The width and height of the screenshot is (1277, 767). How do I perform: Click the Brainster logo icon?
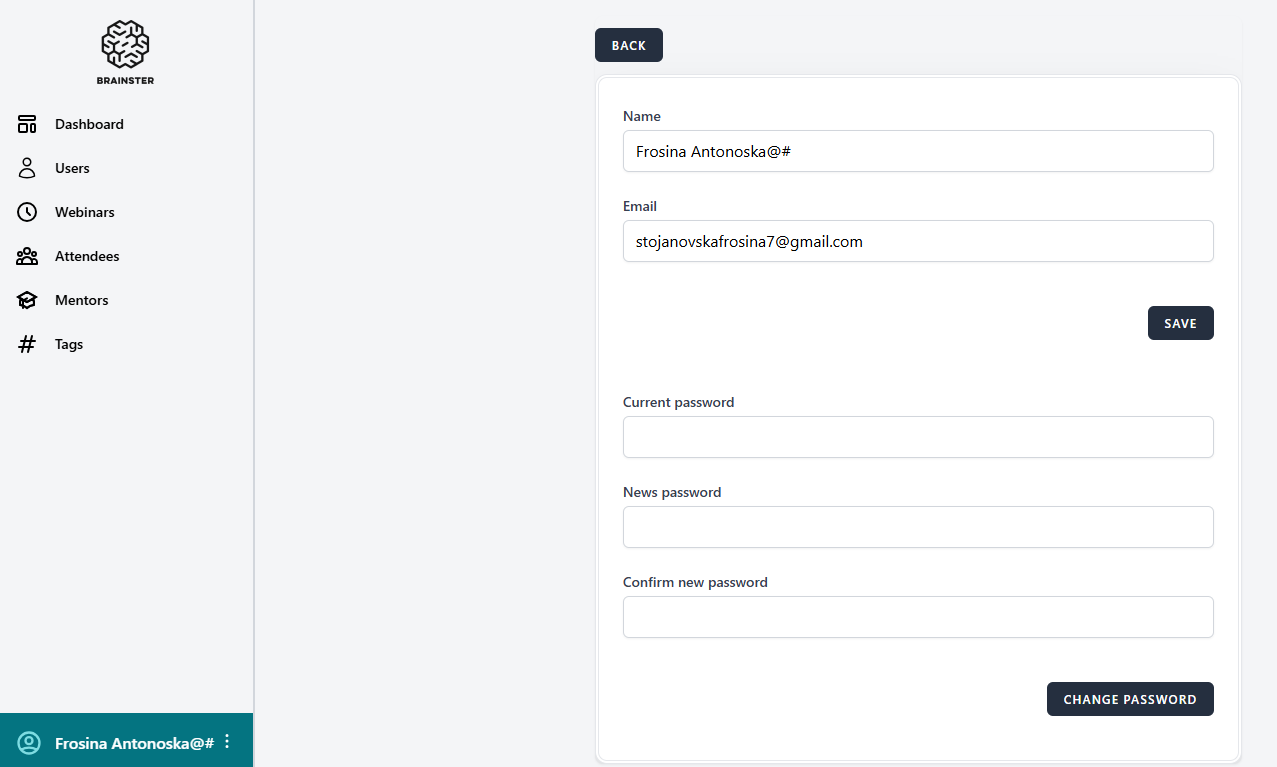125,45
